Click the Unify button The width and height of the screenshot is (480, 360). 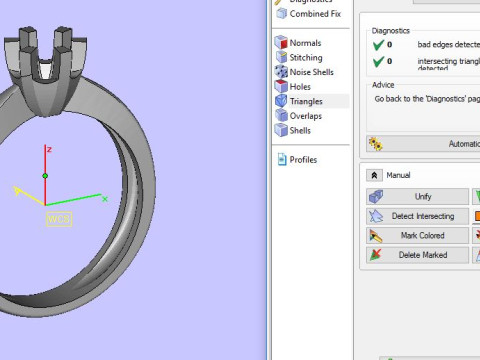pyautogui.click(x=417, y=196)
